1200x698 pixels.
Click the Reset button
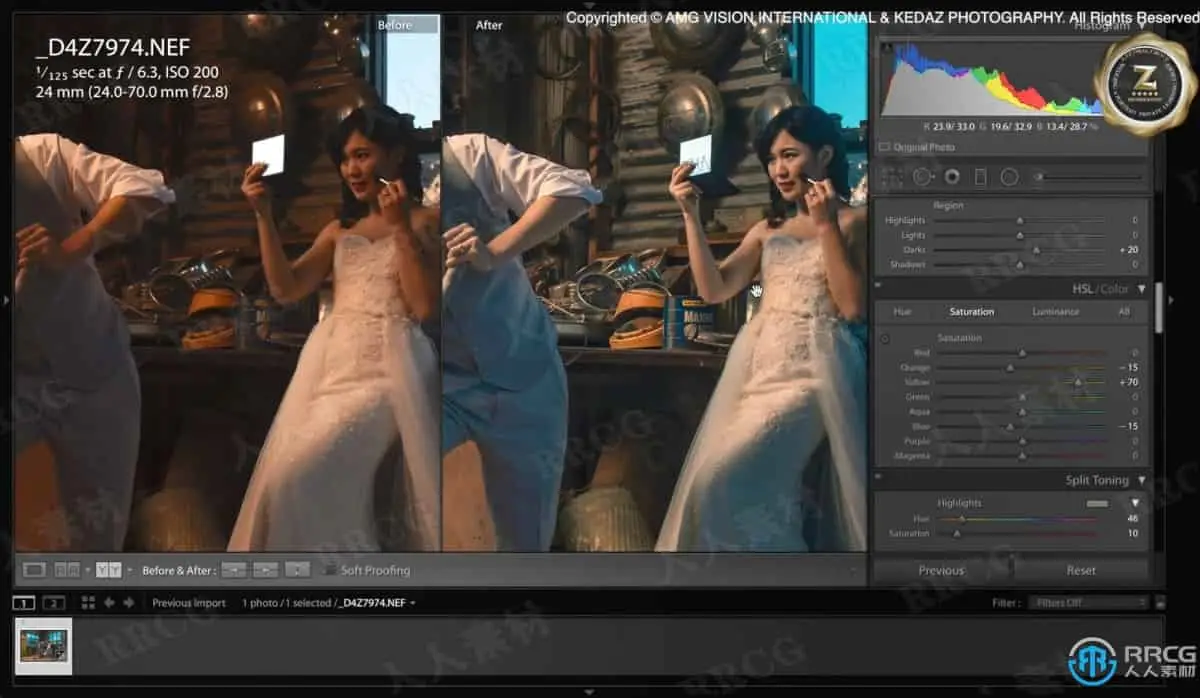(x=1081, y=570)
